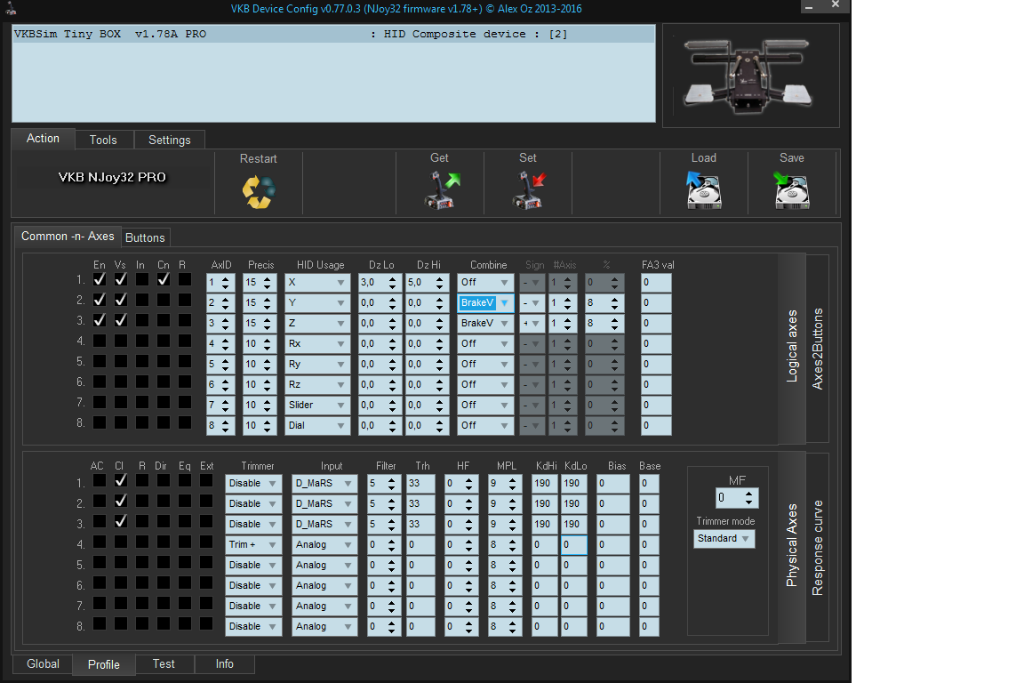Click the Restart recycle-arrows icon
The height and width of the screenshot is (683, 1024).
258,192
